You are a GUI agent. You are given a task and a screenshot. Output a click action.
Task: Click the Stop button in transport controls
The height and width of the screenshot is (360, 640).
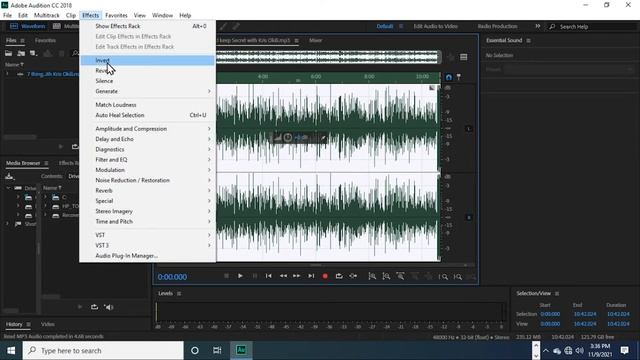click(227, 276)
